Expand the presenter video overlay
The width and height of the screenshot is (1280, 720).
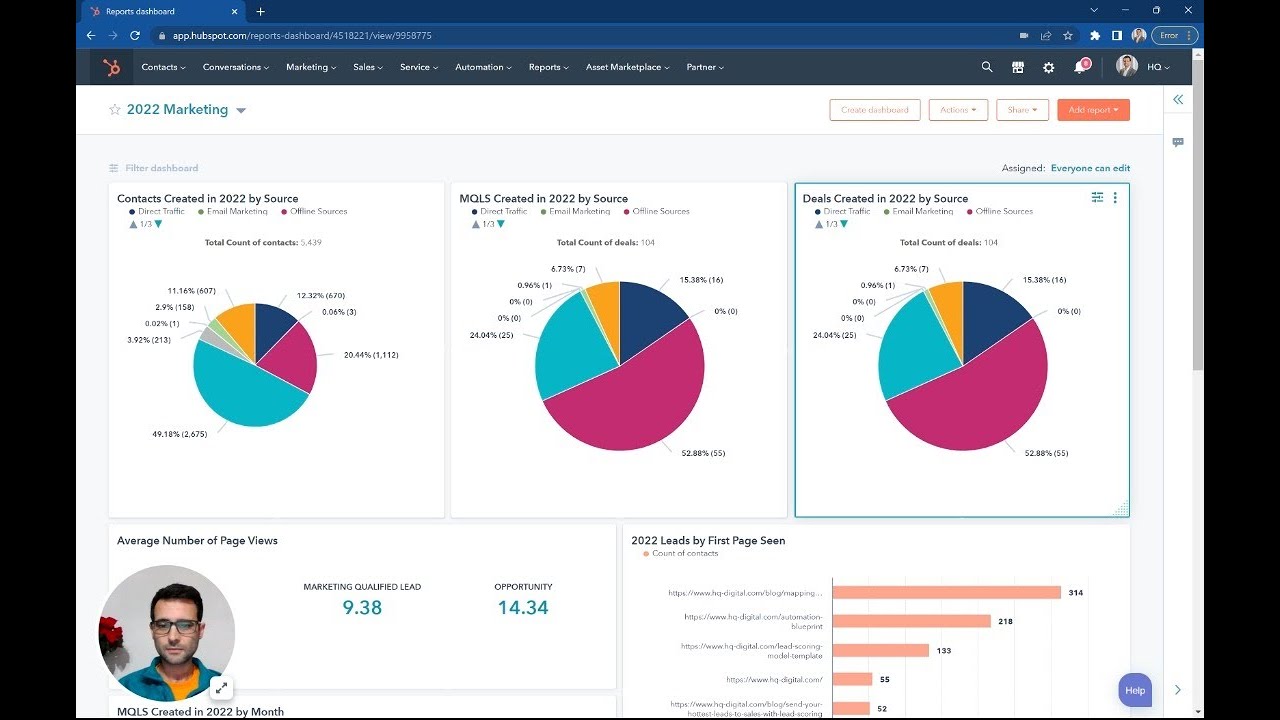pyautogui.click(x=221, y=687)
